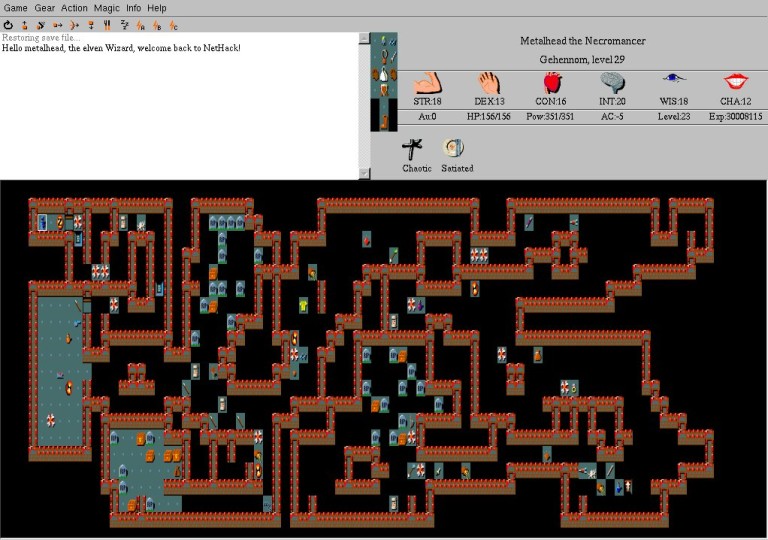Click the Again (circular arrow) toolbar icon
The height and width of the screenshot is (540, 768).
(x=9, y=24)
